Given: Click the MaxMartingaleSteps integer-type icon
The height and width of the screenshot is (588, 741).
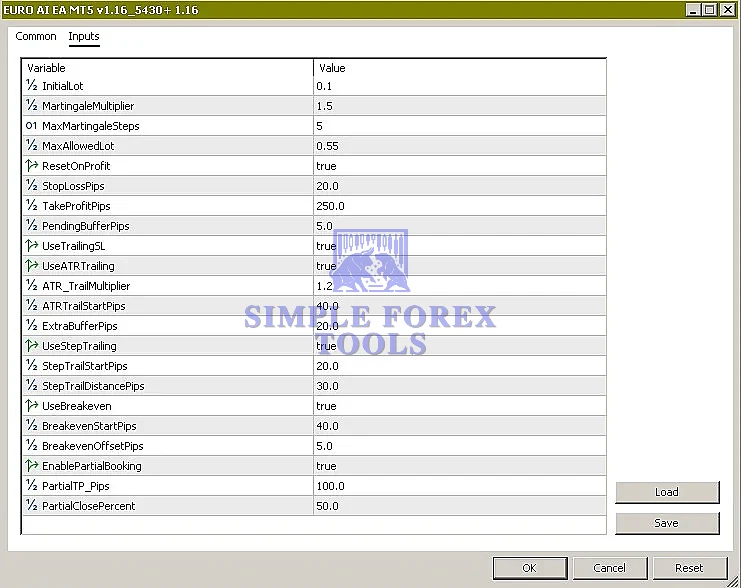Looking at the screenshot, I should tap(31, 126).
